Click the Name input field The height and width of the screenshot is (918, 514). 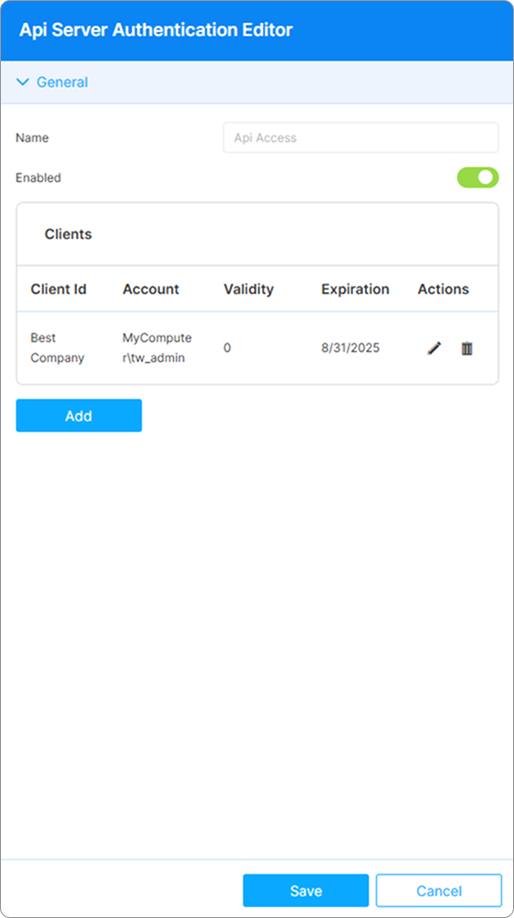click(x=361, y=138)
